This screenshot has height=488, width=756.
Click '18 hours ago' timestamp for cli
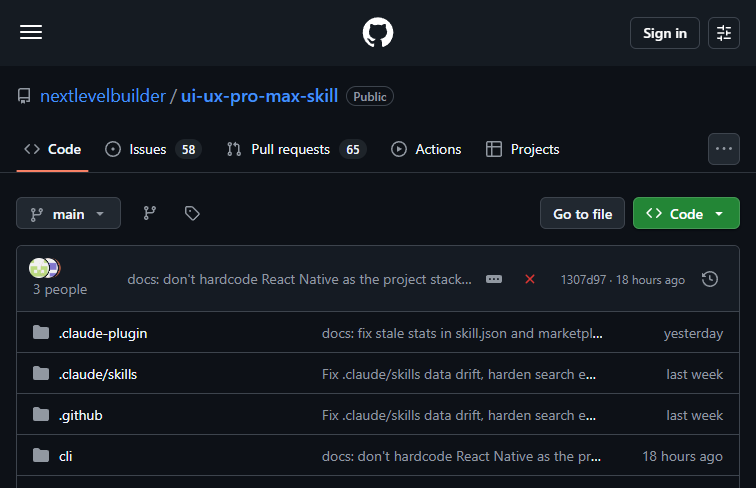[x=682, y=456]
